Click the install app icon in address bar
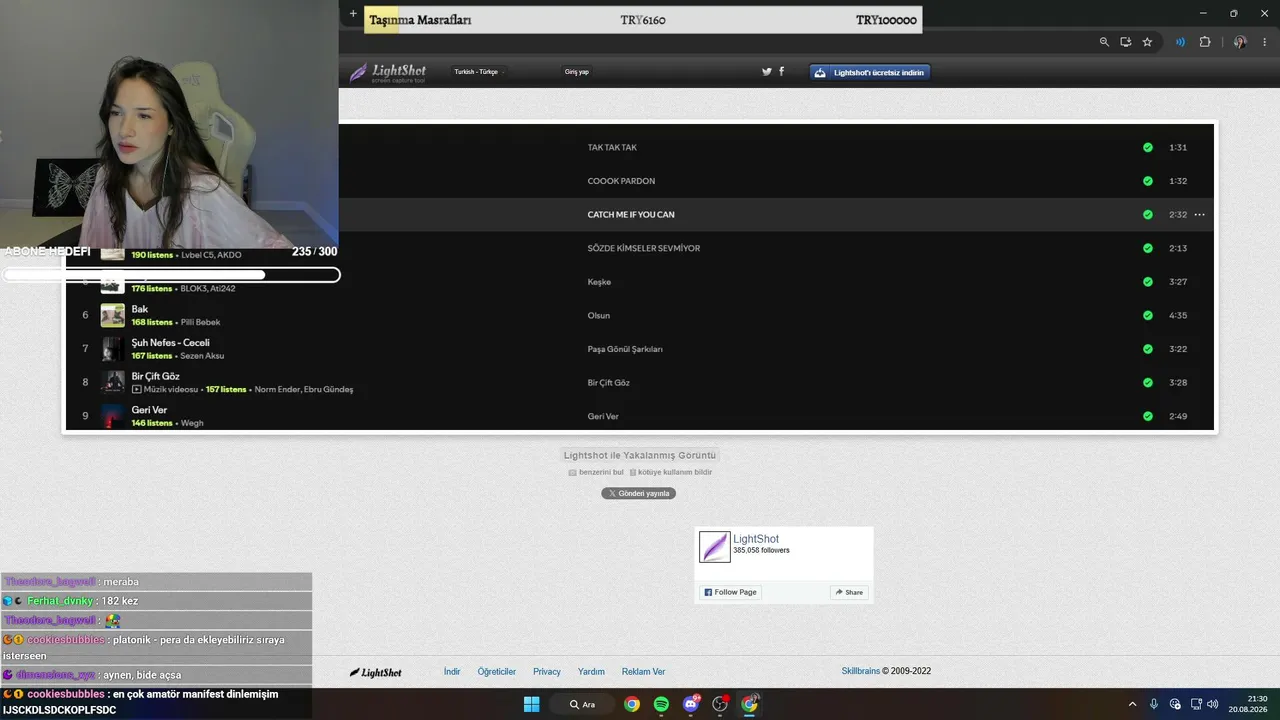Screen dimensions: 1280x720 1126,42
